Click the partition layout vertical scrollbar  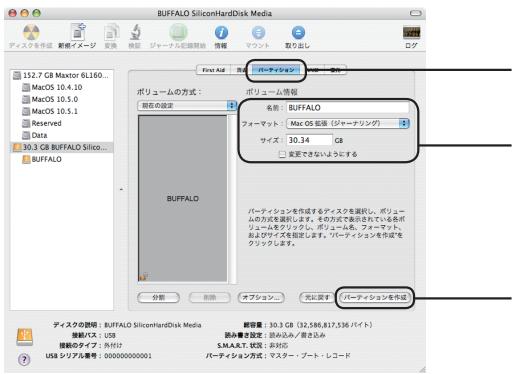(232, 199)
